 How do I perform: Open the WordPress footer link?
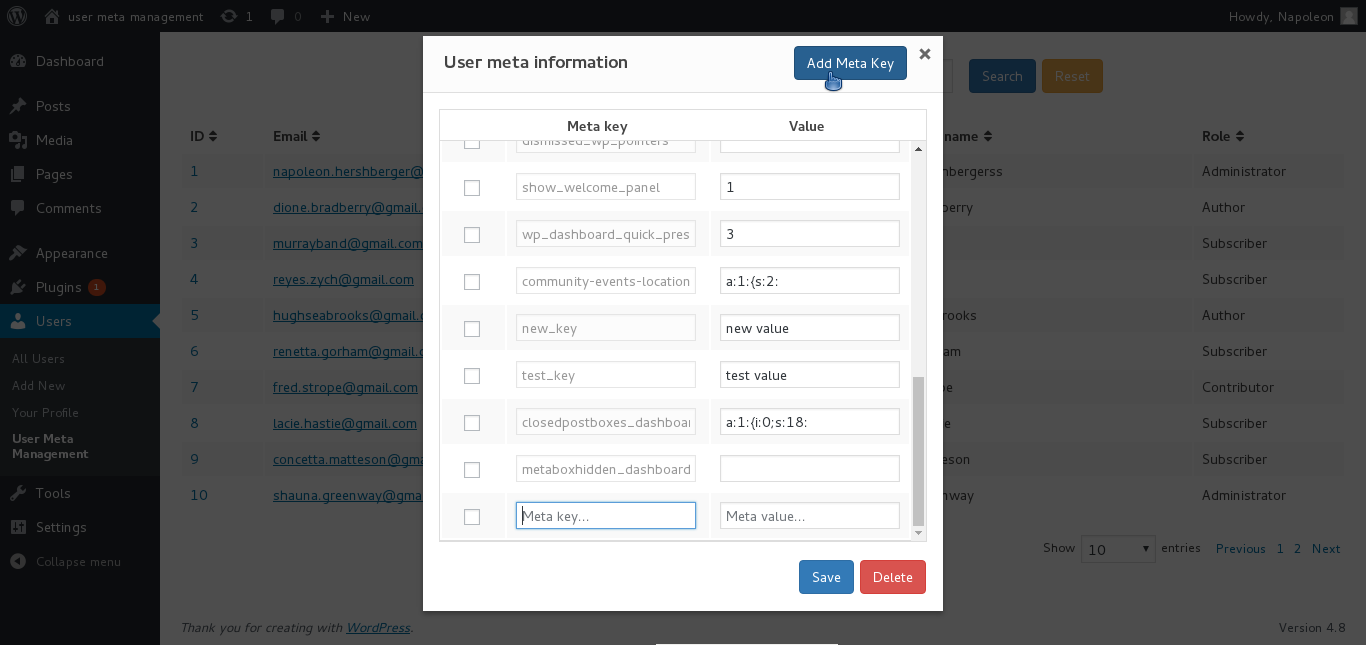[x=378, y=628]
